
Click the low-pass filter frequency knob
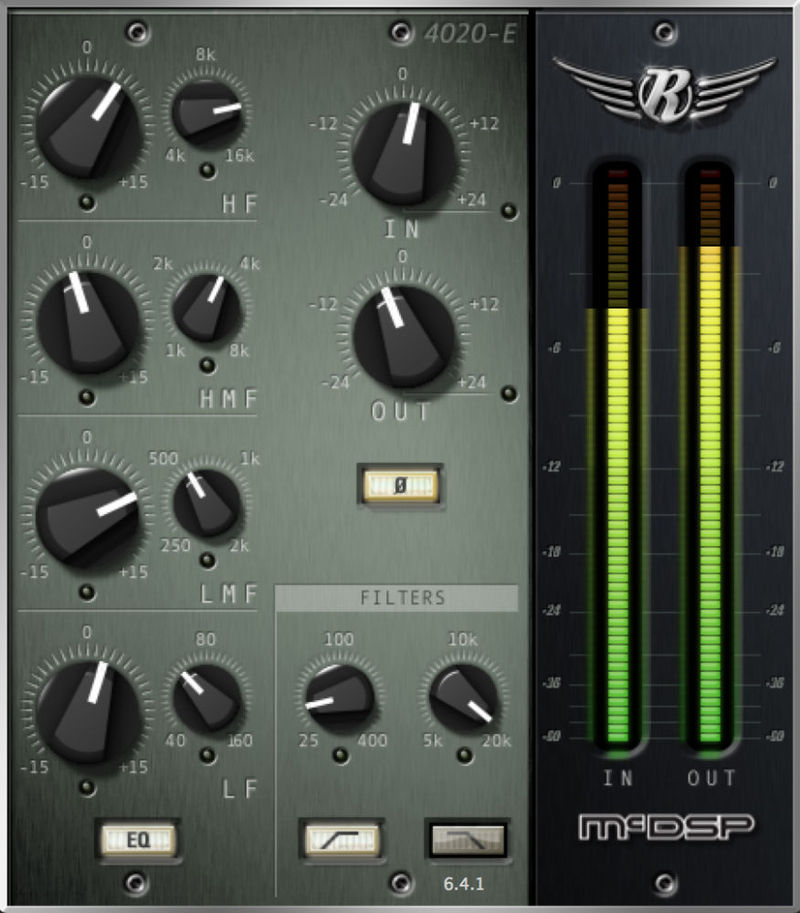click(464, 698)
